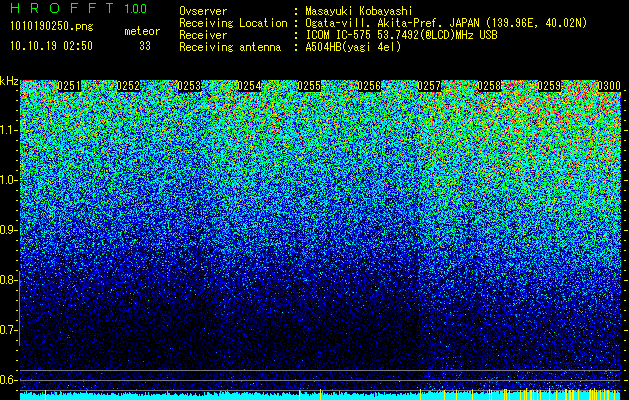Click the 0256 time marker
Viewport: 629px width, 400px height.
[369, 86]
